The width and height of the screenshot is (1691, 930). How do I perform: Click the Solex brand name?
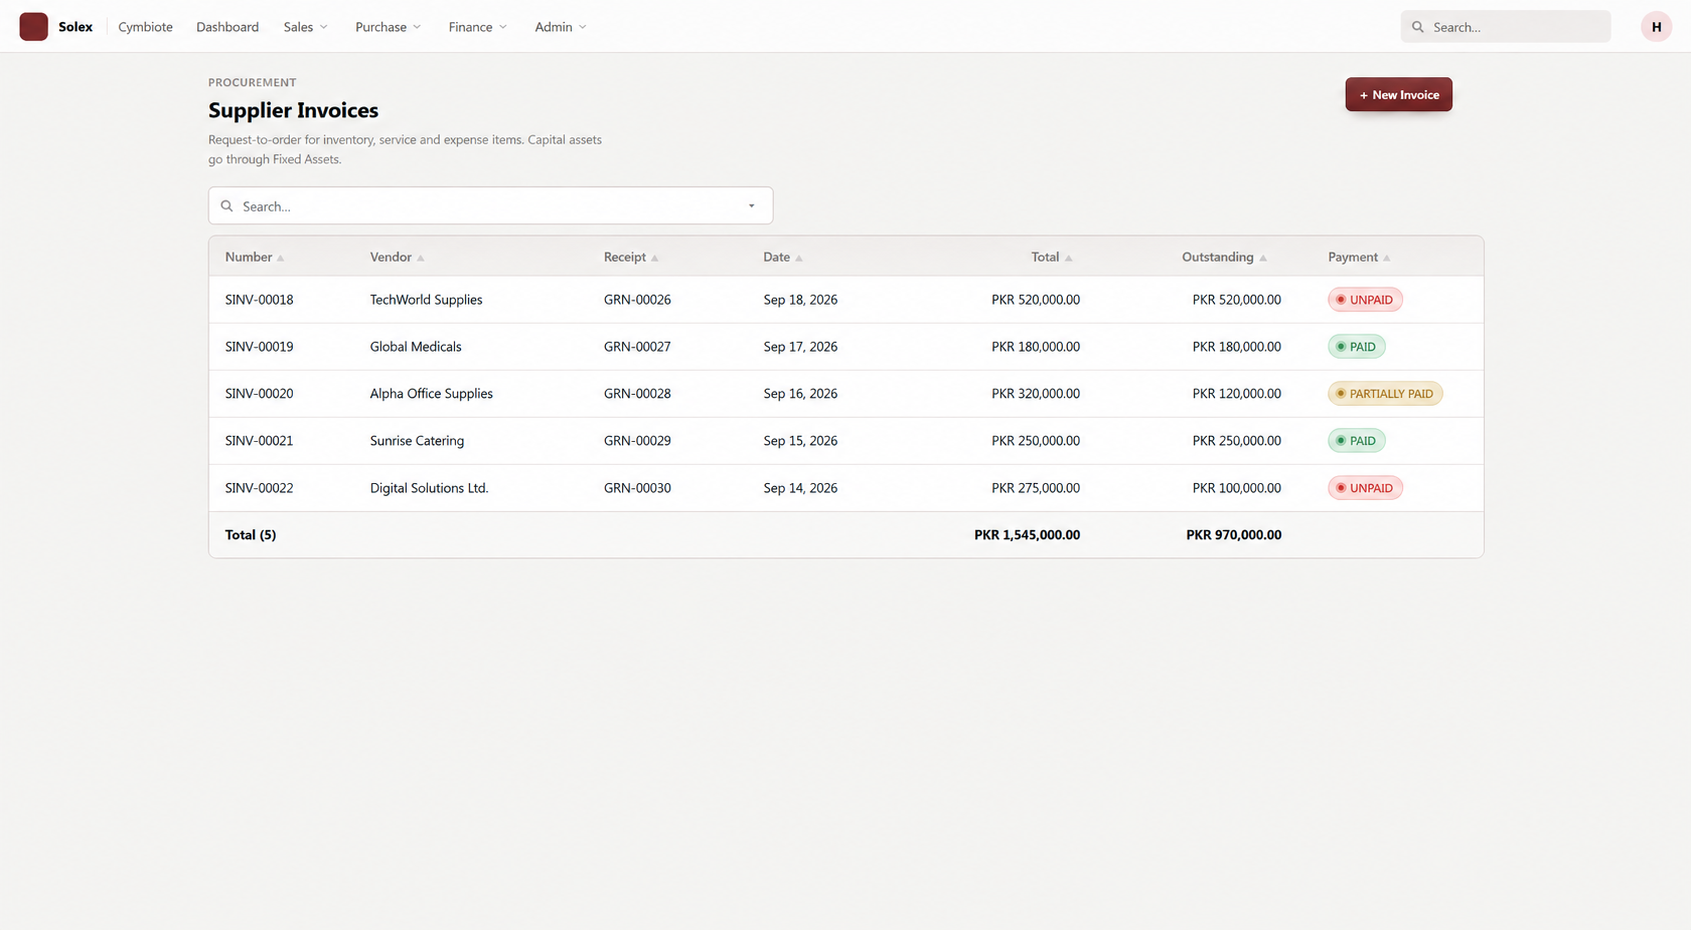pyautogui.click(x=75, y=27)
